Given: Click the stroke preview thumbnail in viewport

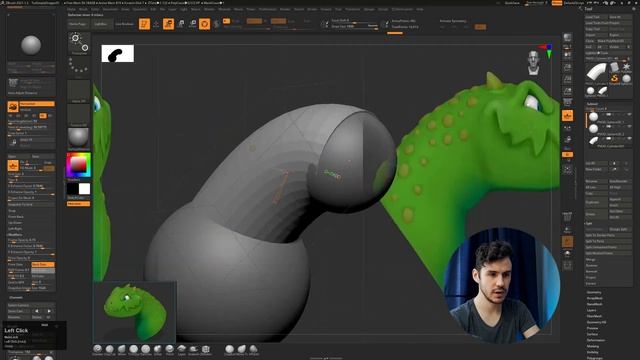Looking at the screenshot, I should pyautogui.click(x=118, y=53).
